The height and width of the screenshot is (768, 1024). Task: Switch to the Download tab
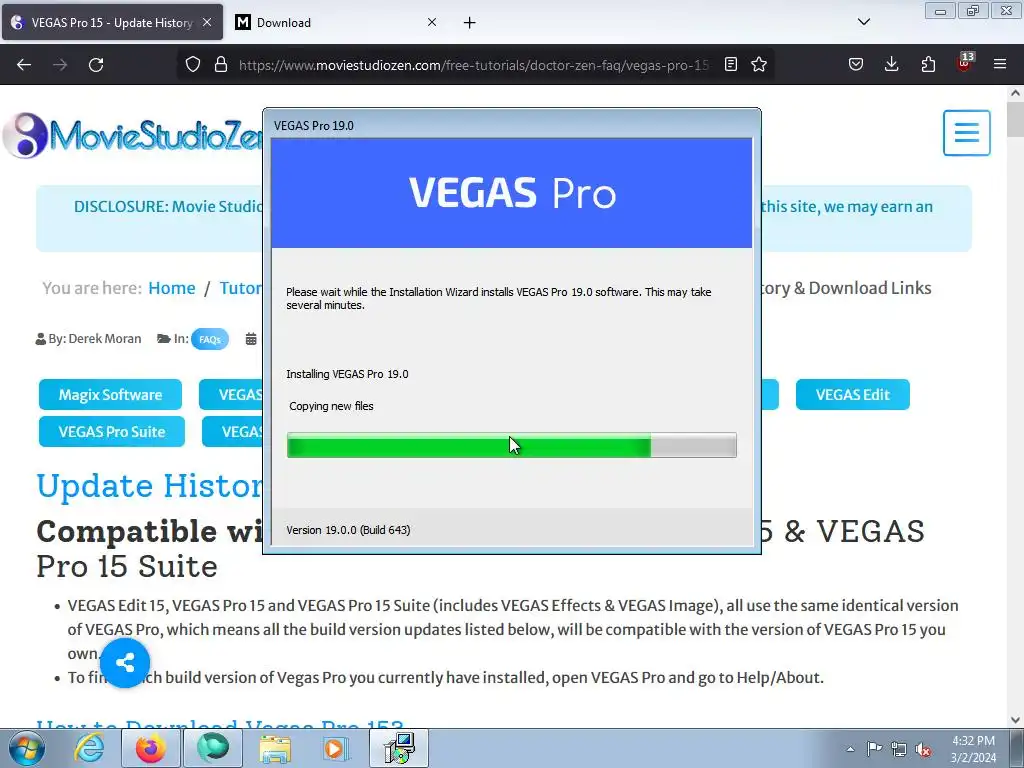tap(336, 22)
